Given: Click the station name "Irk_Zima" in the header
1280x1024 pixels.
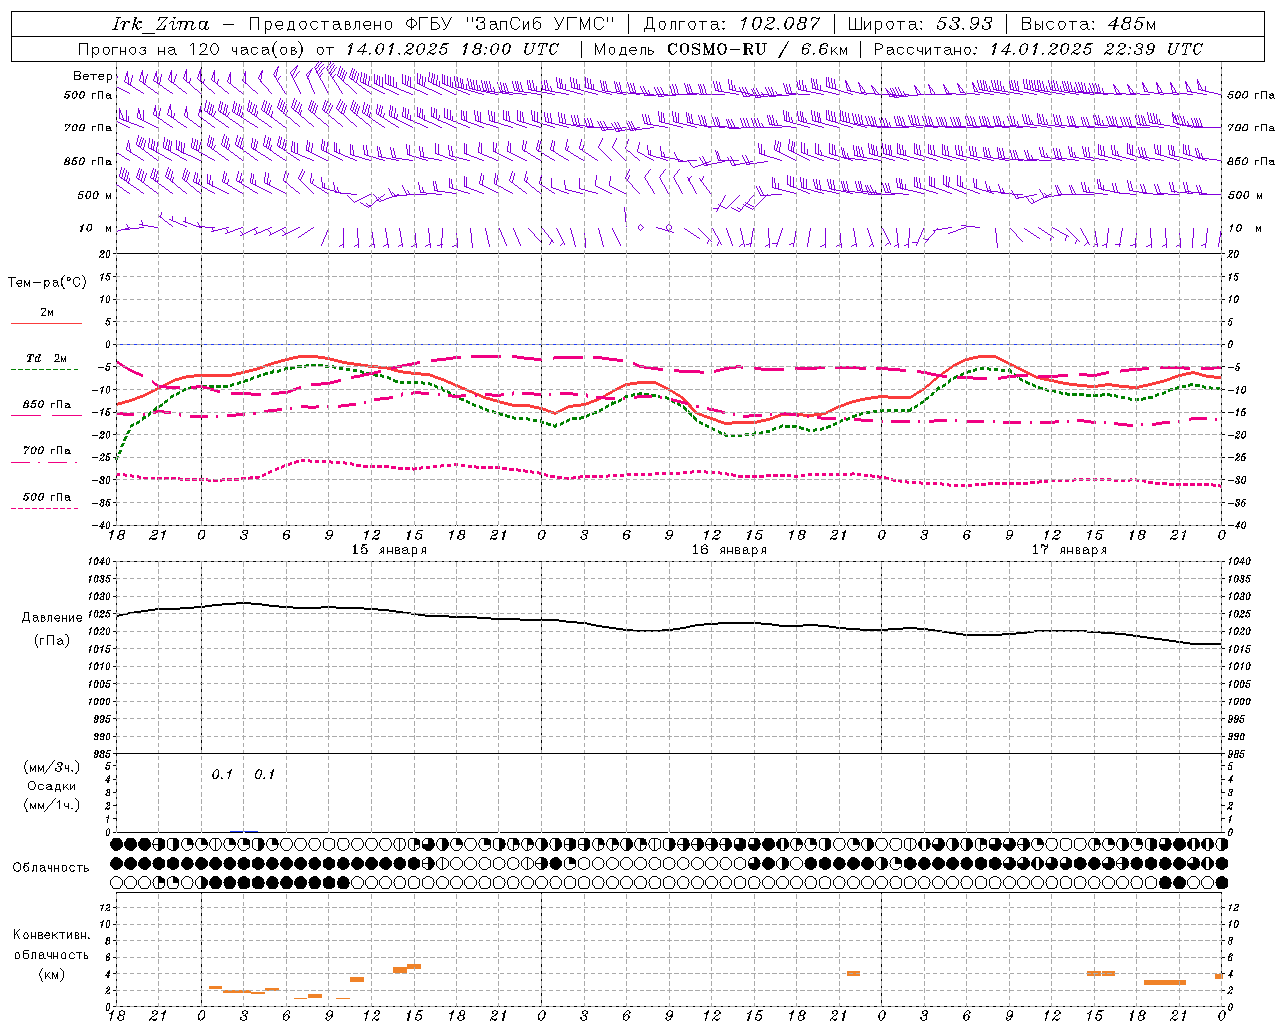Looking at the screenshot, I should [x=161, y=24].
